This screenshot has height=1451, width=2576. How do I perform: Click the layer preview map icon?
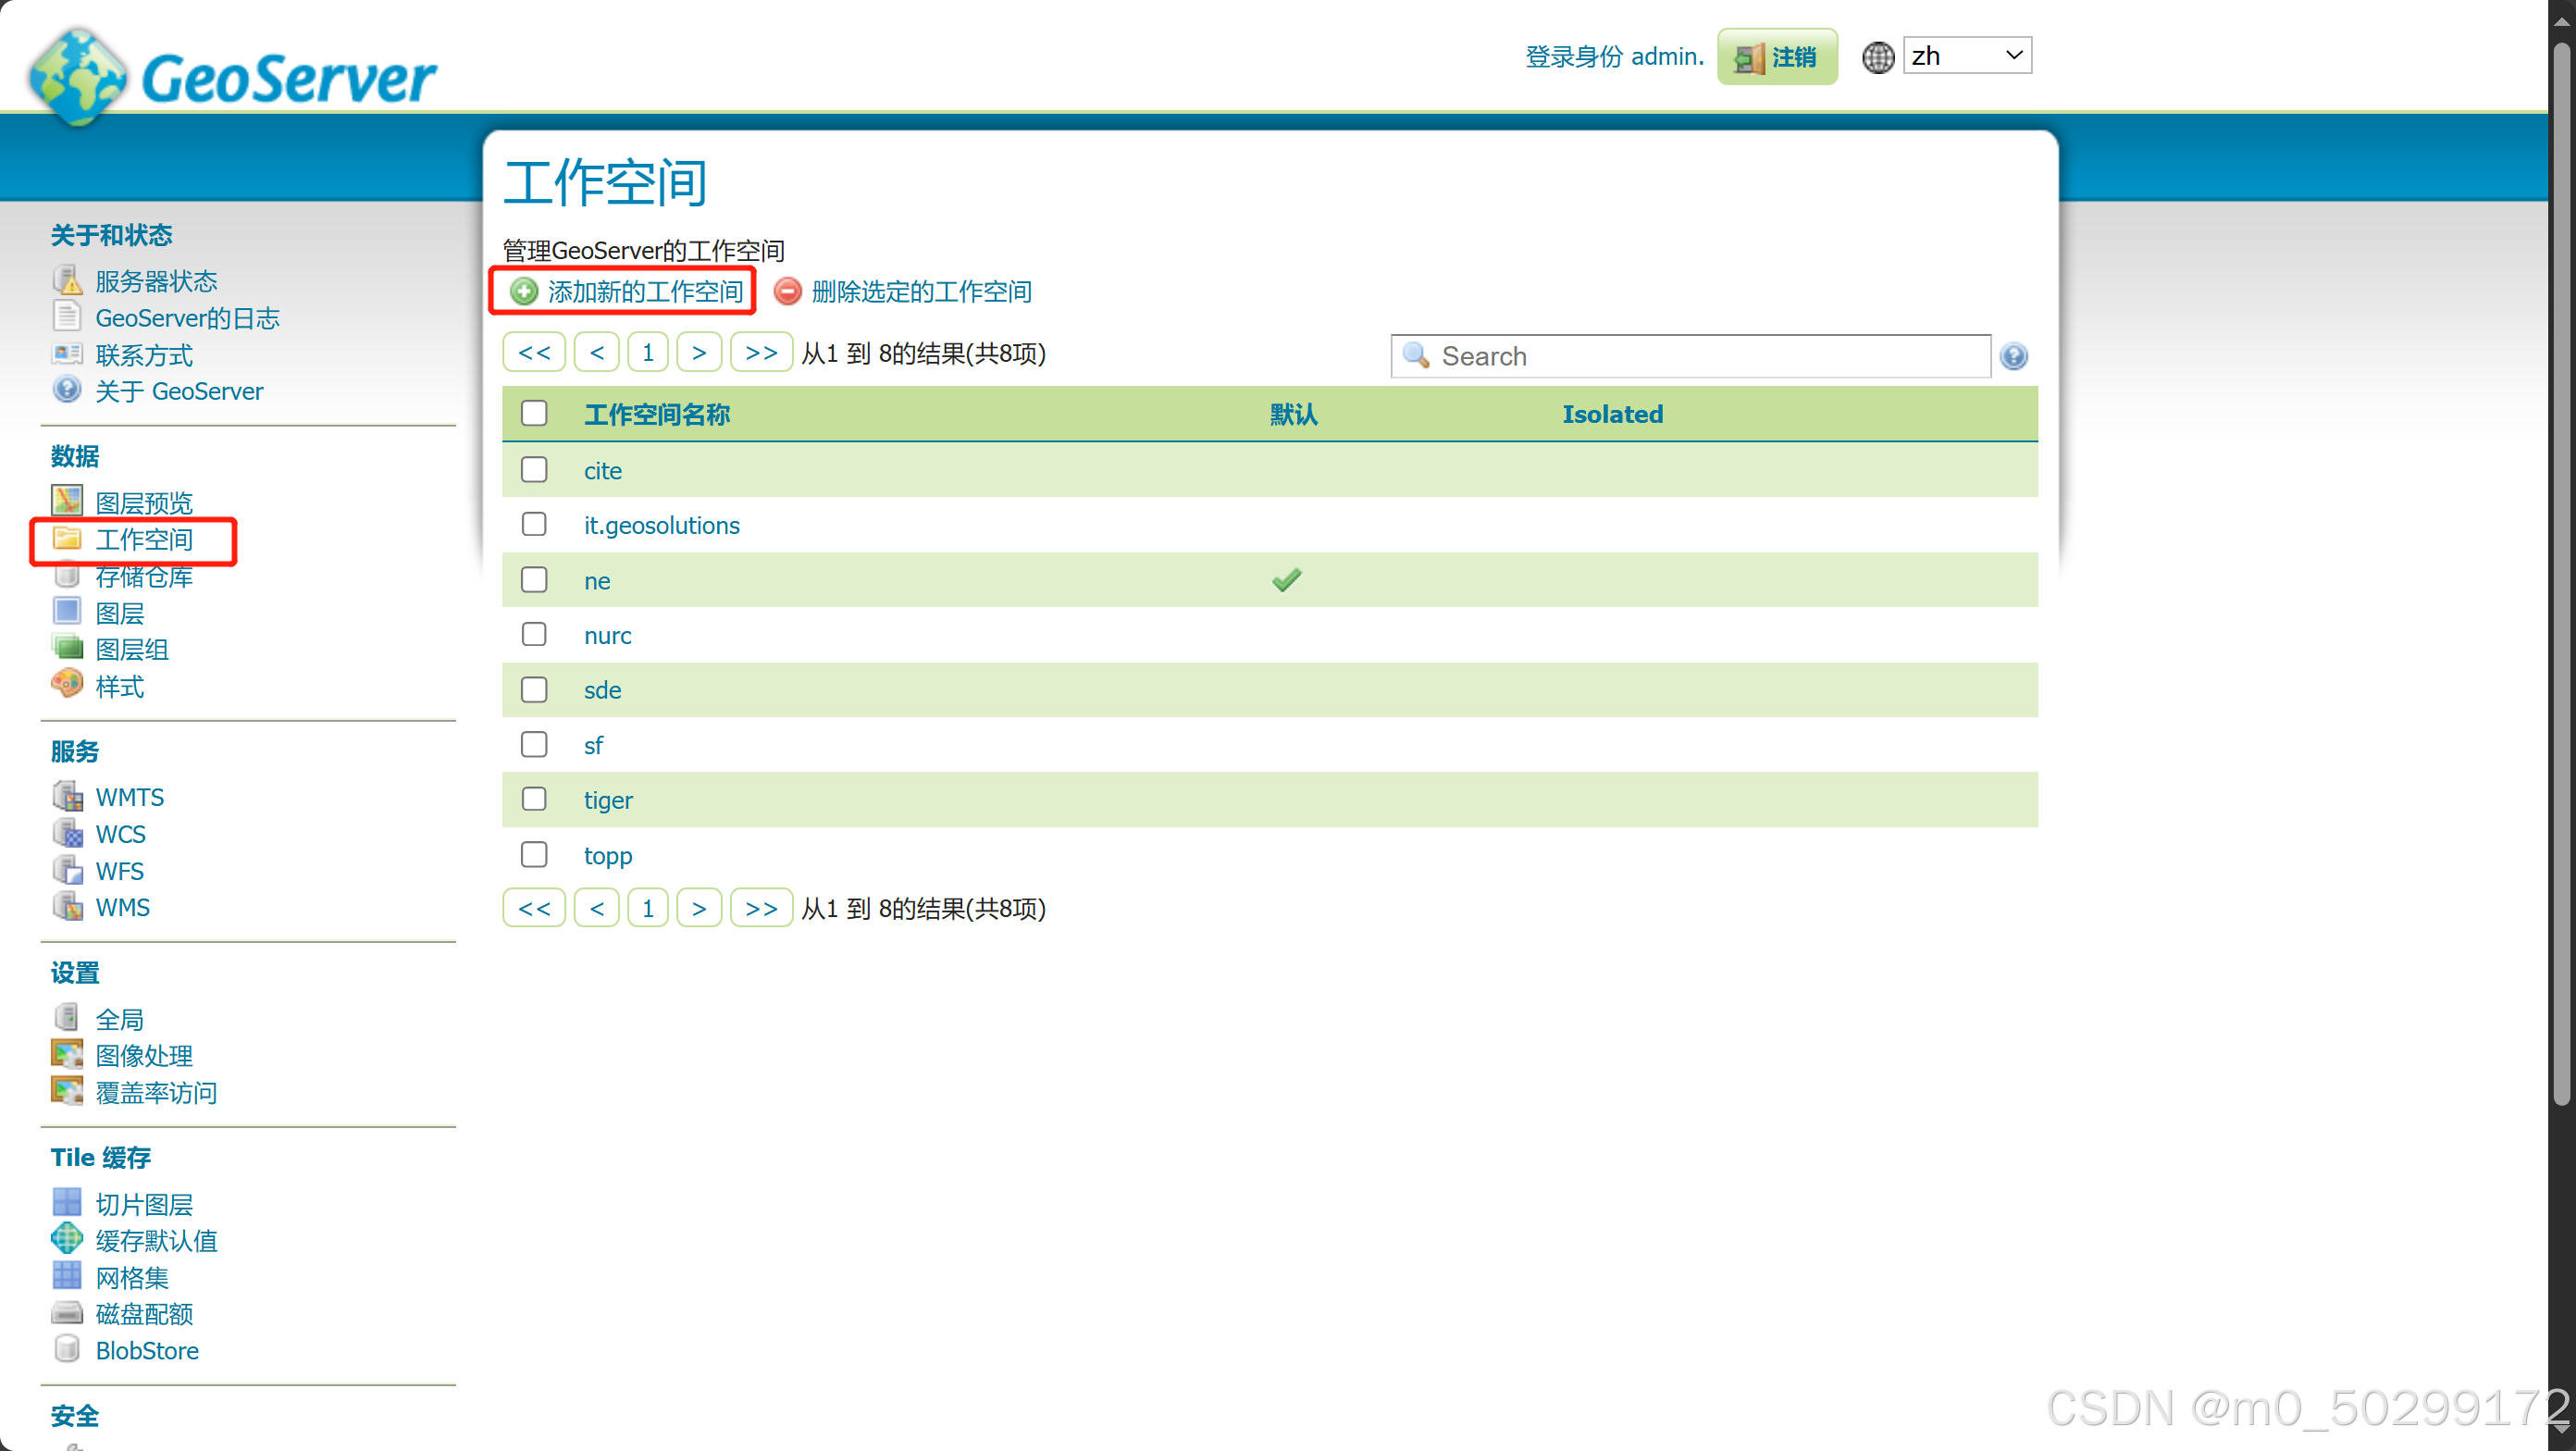tap(67, 501)
